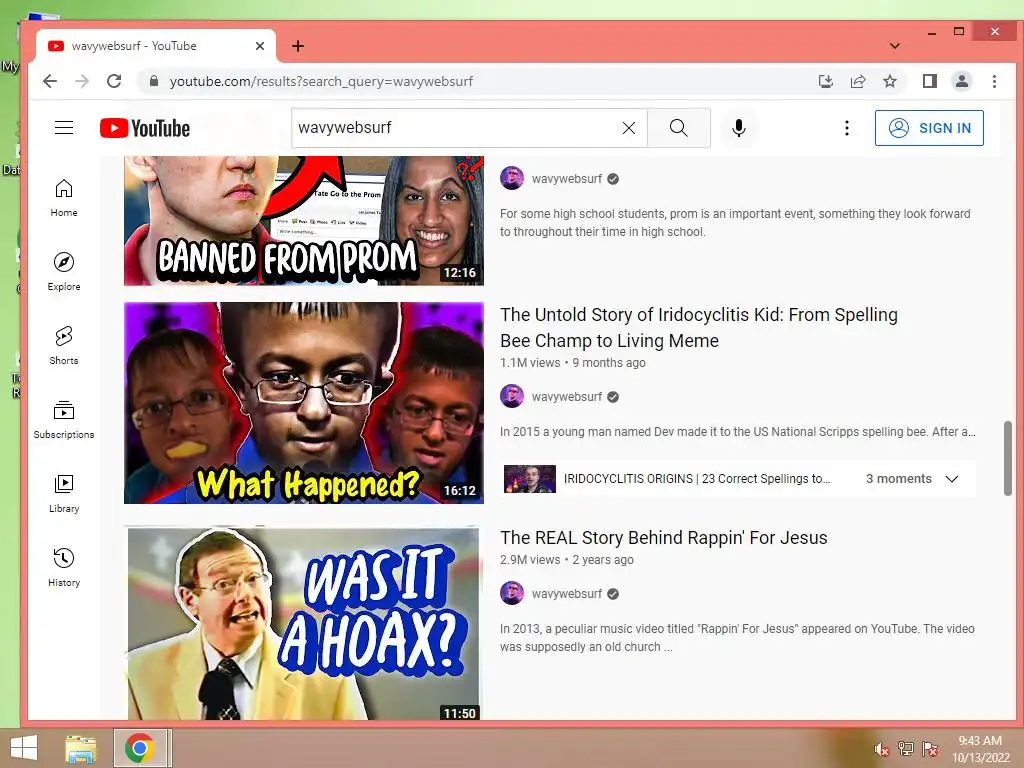Open the Was It A Hoax thumbnail
The height and width of the screenshot is (768, 1024).
(x=304, y=623)
